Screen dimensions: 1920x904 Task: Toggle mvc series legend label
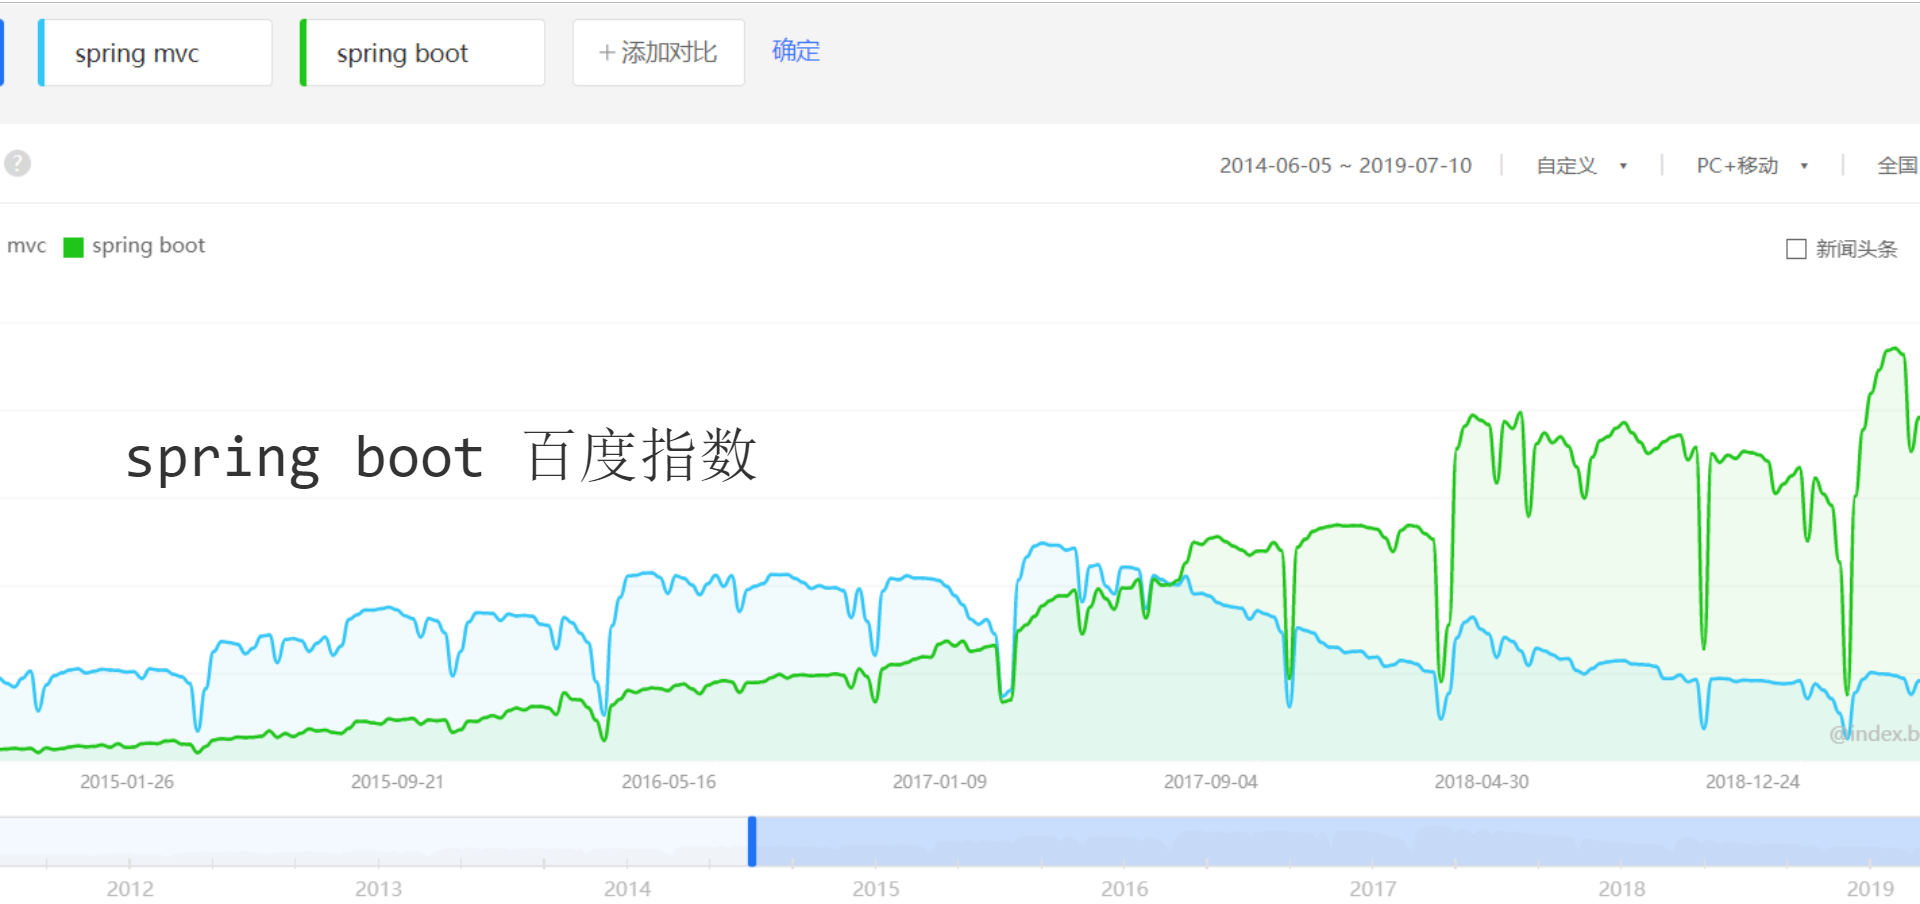coord(26,246)
